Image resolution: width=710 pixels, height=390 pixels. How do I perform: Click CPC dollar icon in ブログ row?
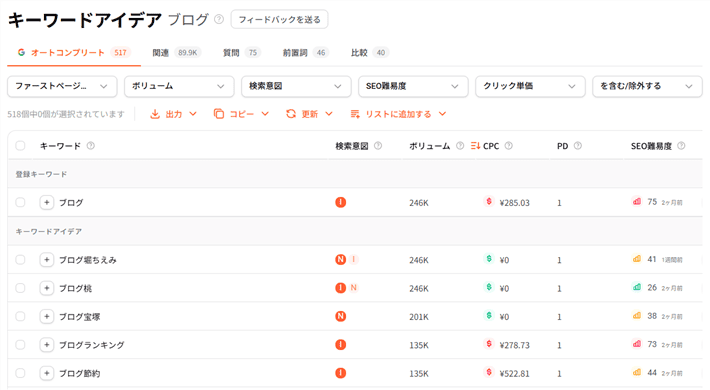pos(489,201)
